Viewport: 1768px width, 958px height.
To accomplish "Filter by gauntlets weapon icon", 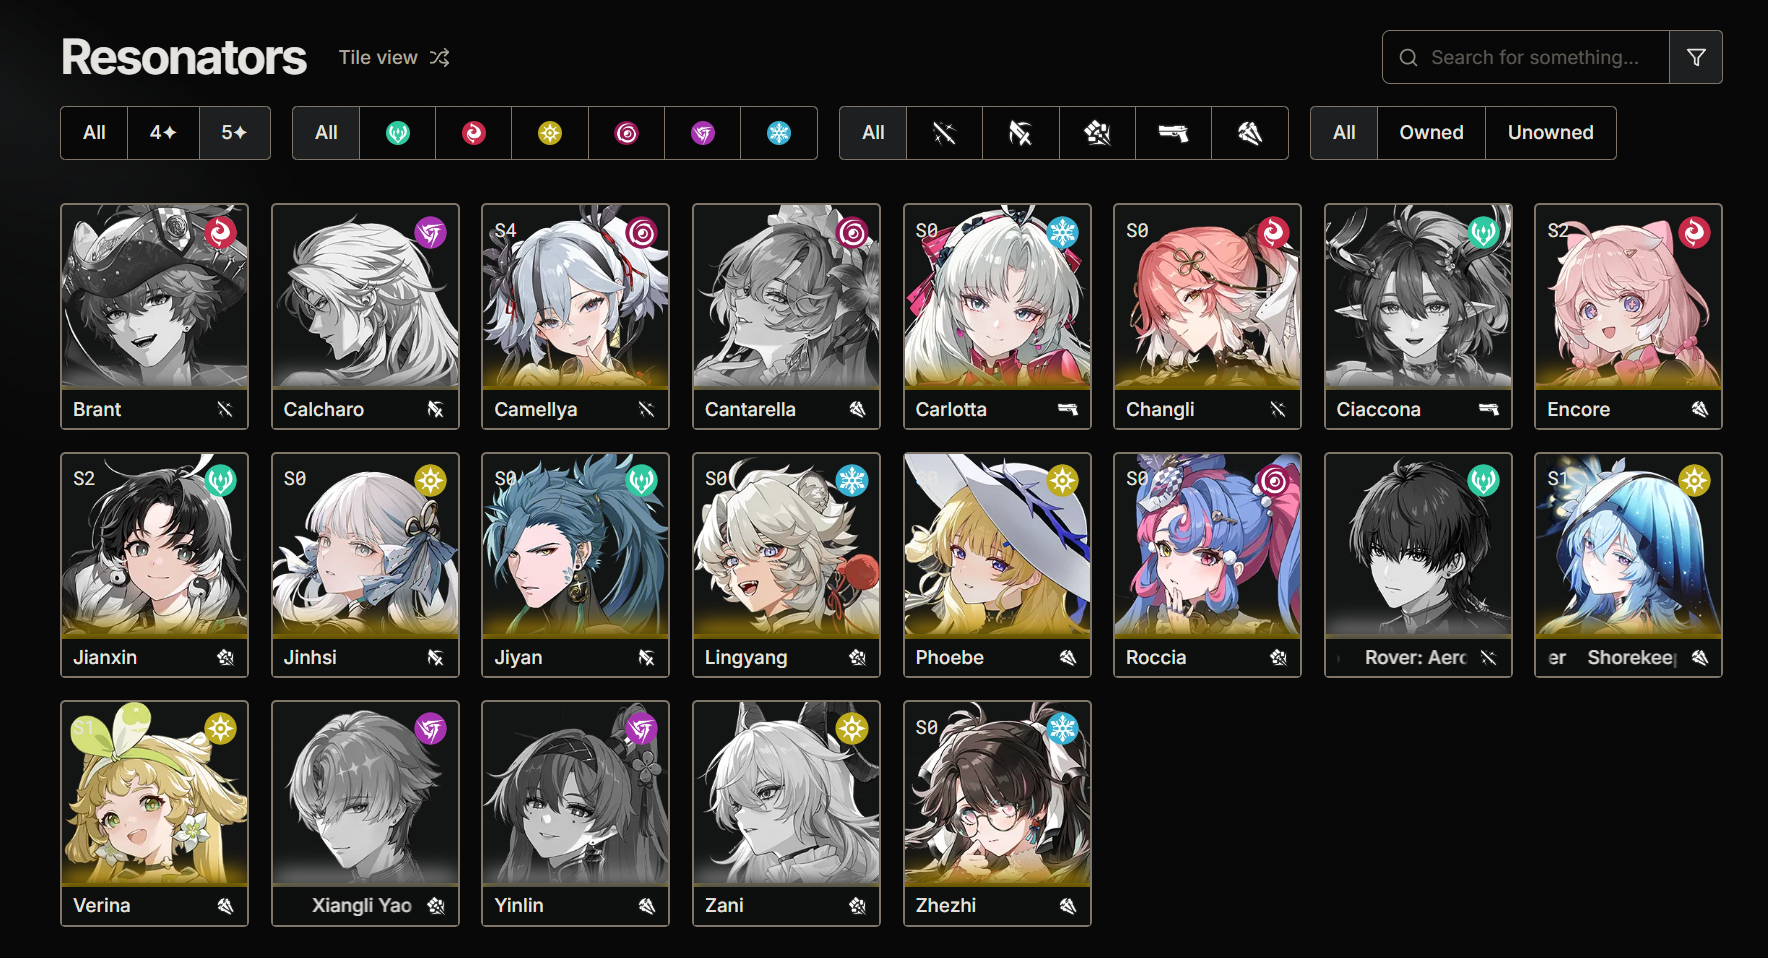I will coord(1097,133).
